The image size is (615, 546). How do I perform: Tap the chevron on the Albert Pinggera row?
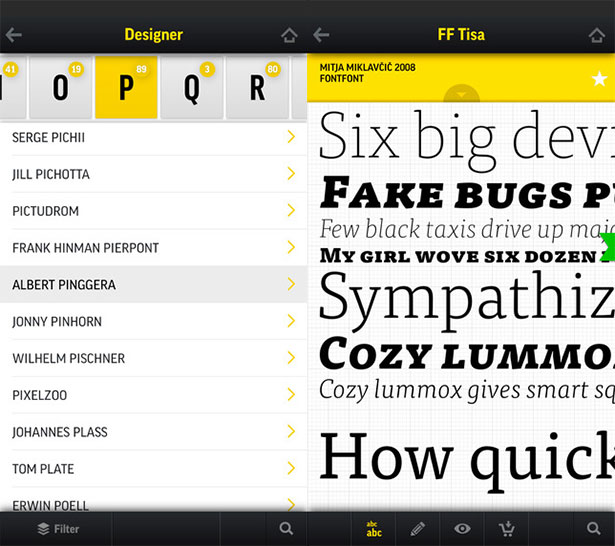coord(291,284)
